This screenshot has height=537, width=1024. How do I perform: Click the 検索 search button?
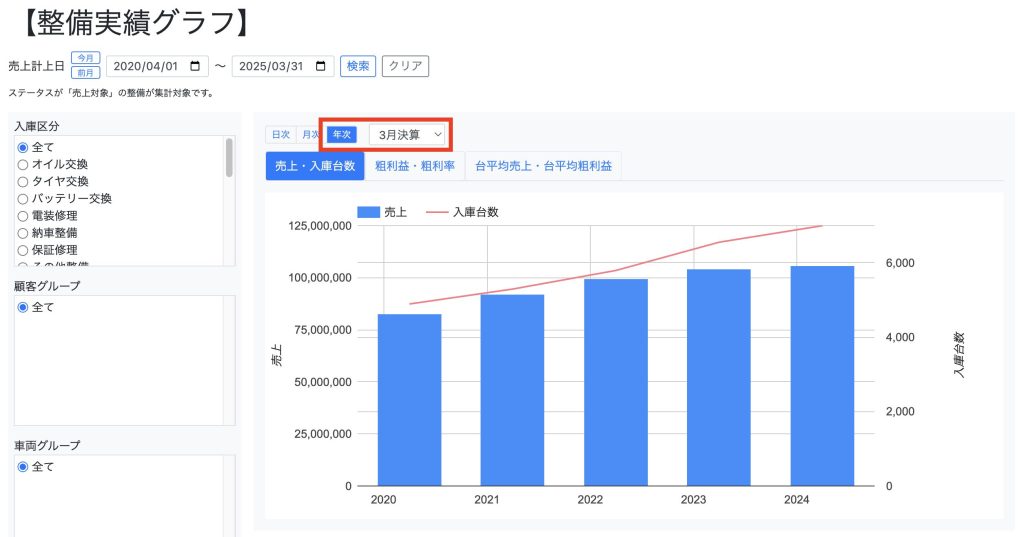(x=357, y=66)
